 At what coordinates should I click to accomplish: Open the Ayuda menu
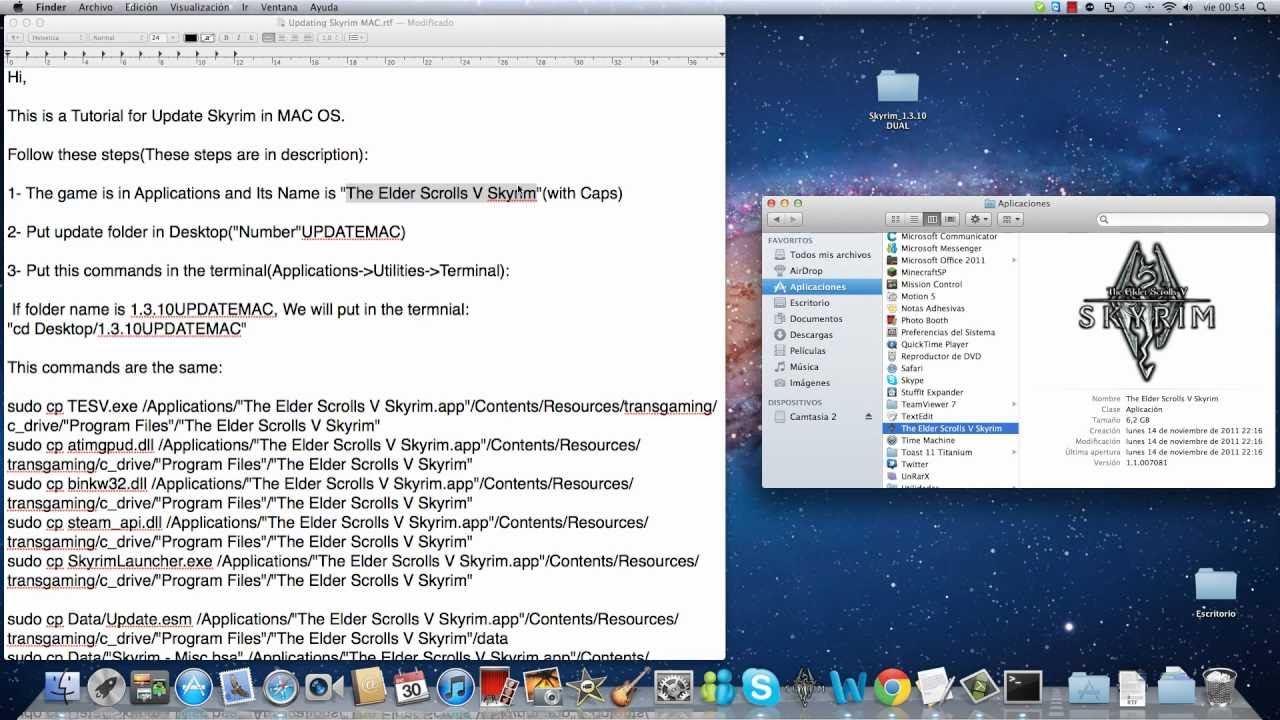324,7
